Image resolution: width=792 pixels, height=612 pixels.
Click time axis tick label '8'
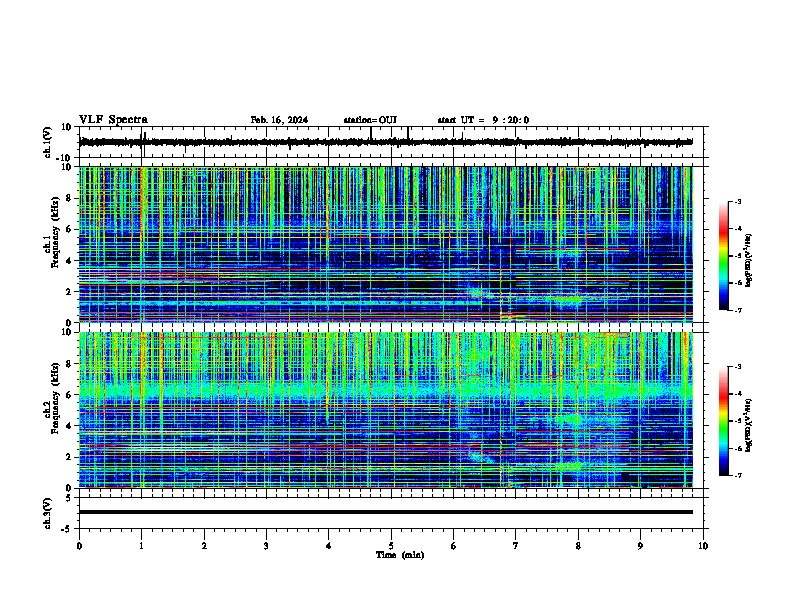click(x=578, y=546)
